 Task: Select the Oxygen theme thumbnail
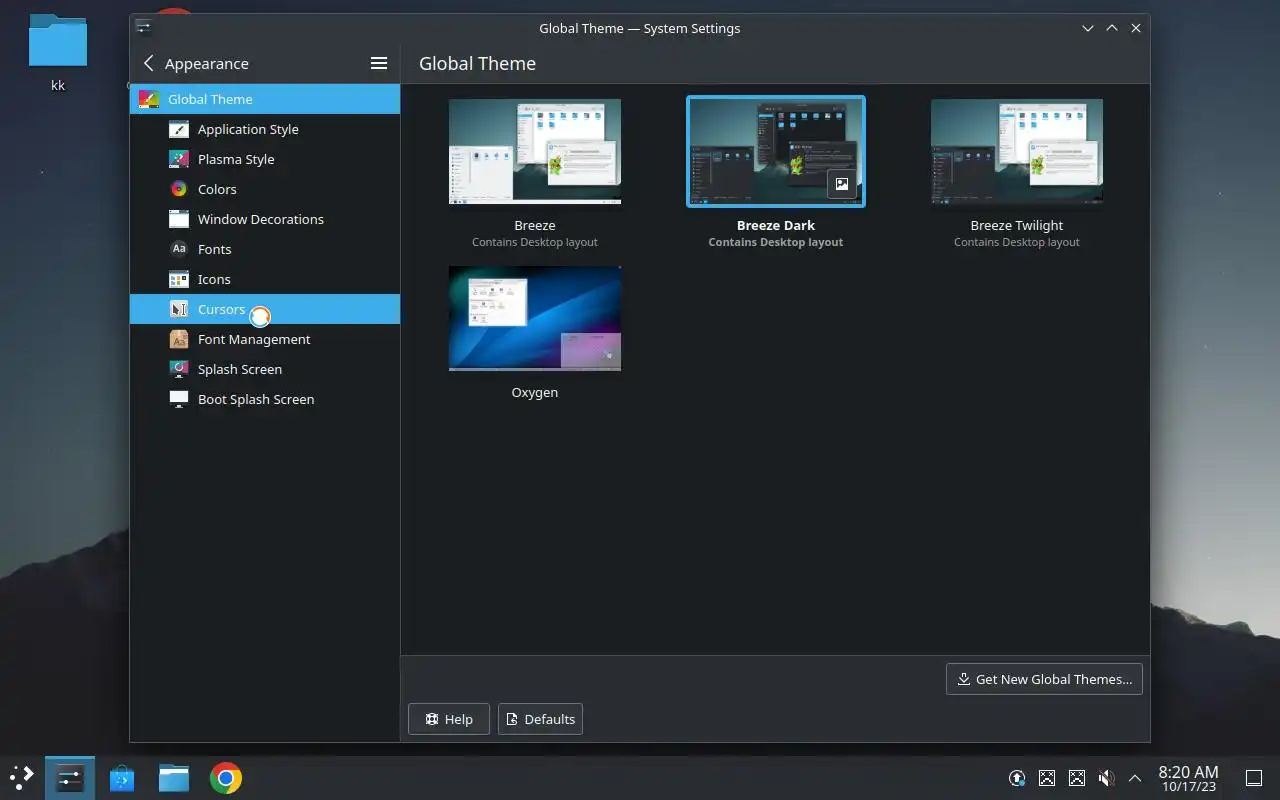(535, 319)
